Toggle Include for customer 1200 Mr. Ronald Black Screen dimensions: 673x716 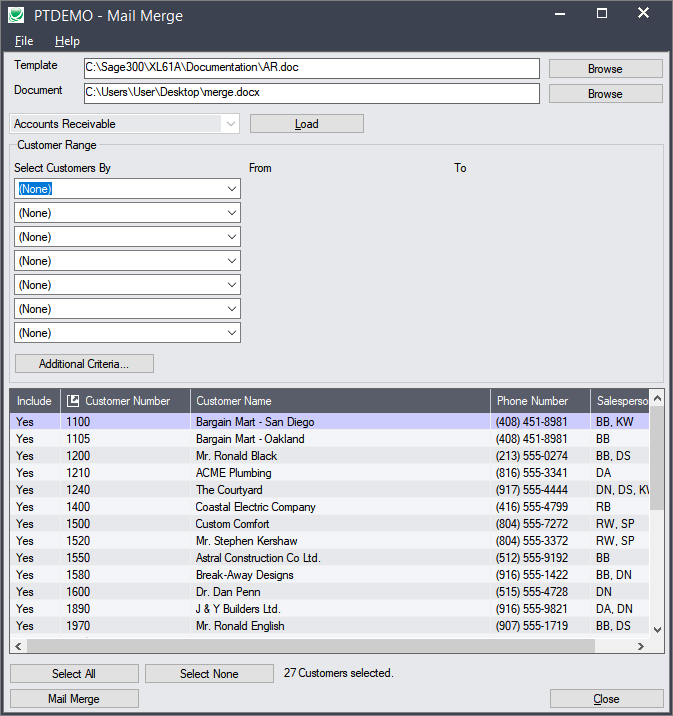pyautogui.click(x=25, y=456)
